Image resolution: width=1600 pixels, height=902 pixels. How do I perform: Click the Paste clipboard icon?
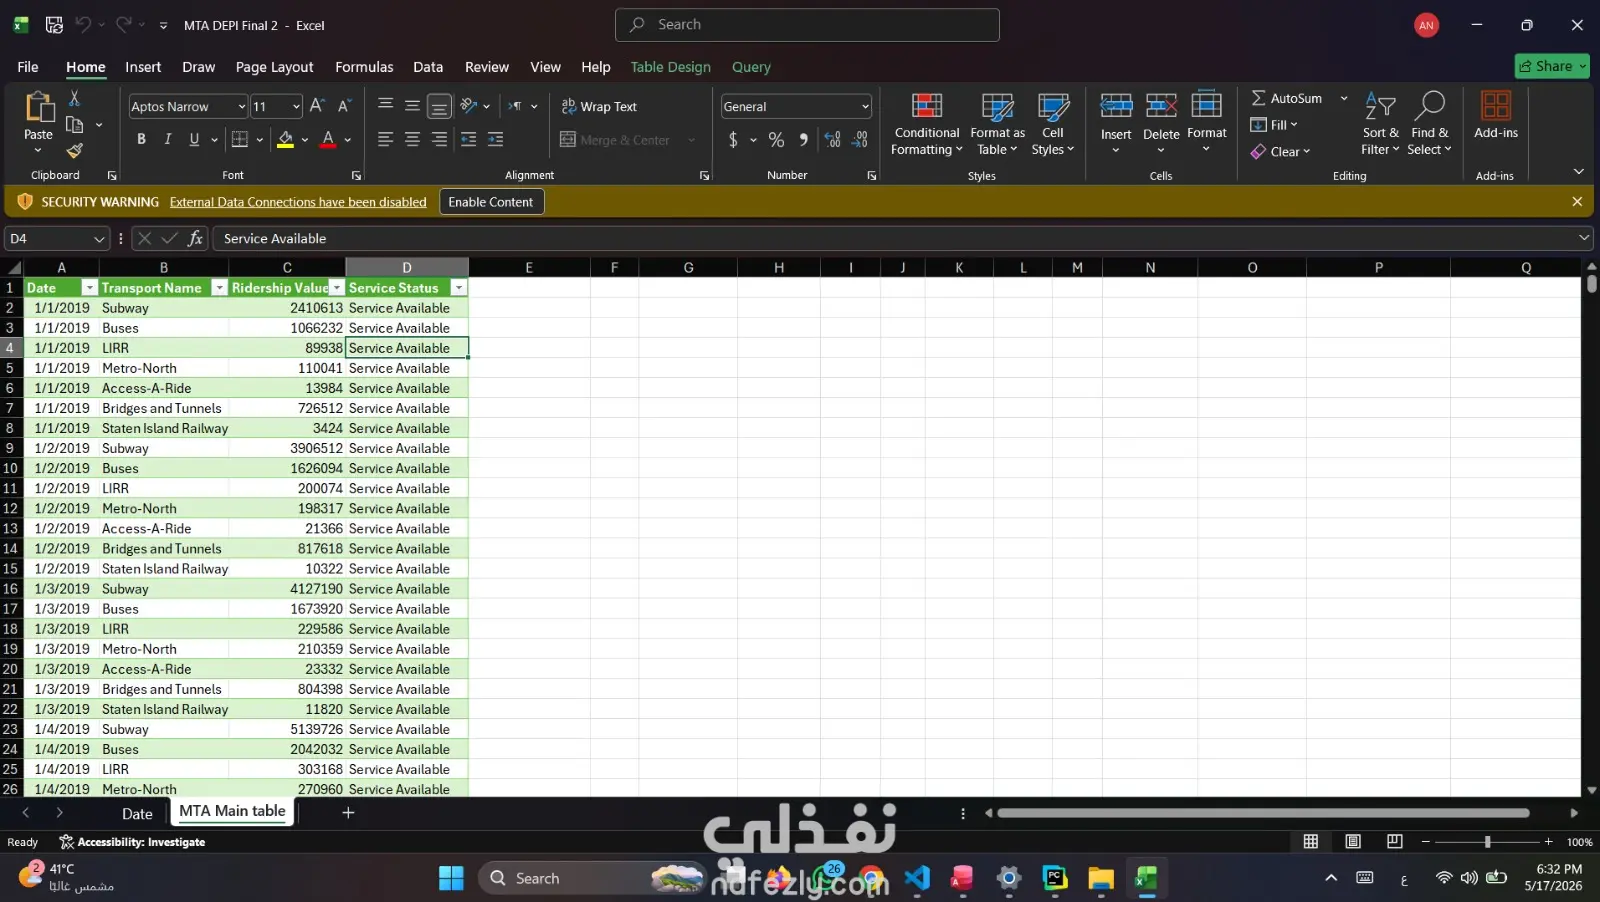click(x=39, y=106)
